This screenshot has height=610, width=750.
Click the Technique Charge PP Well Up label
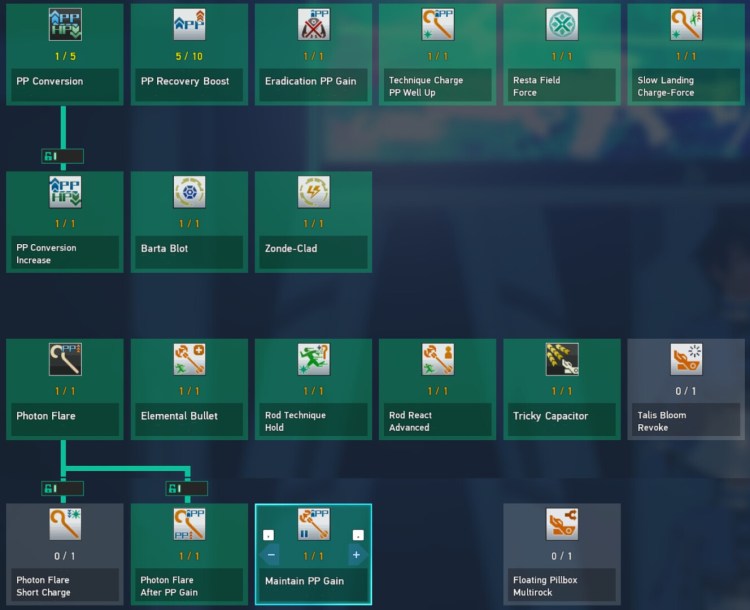437,87
